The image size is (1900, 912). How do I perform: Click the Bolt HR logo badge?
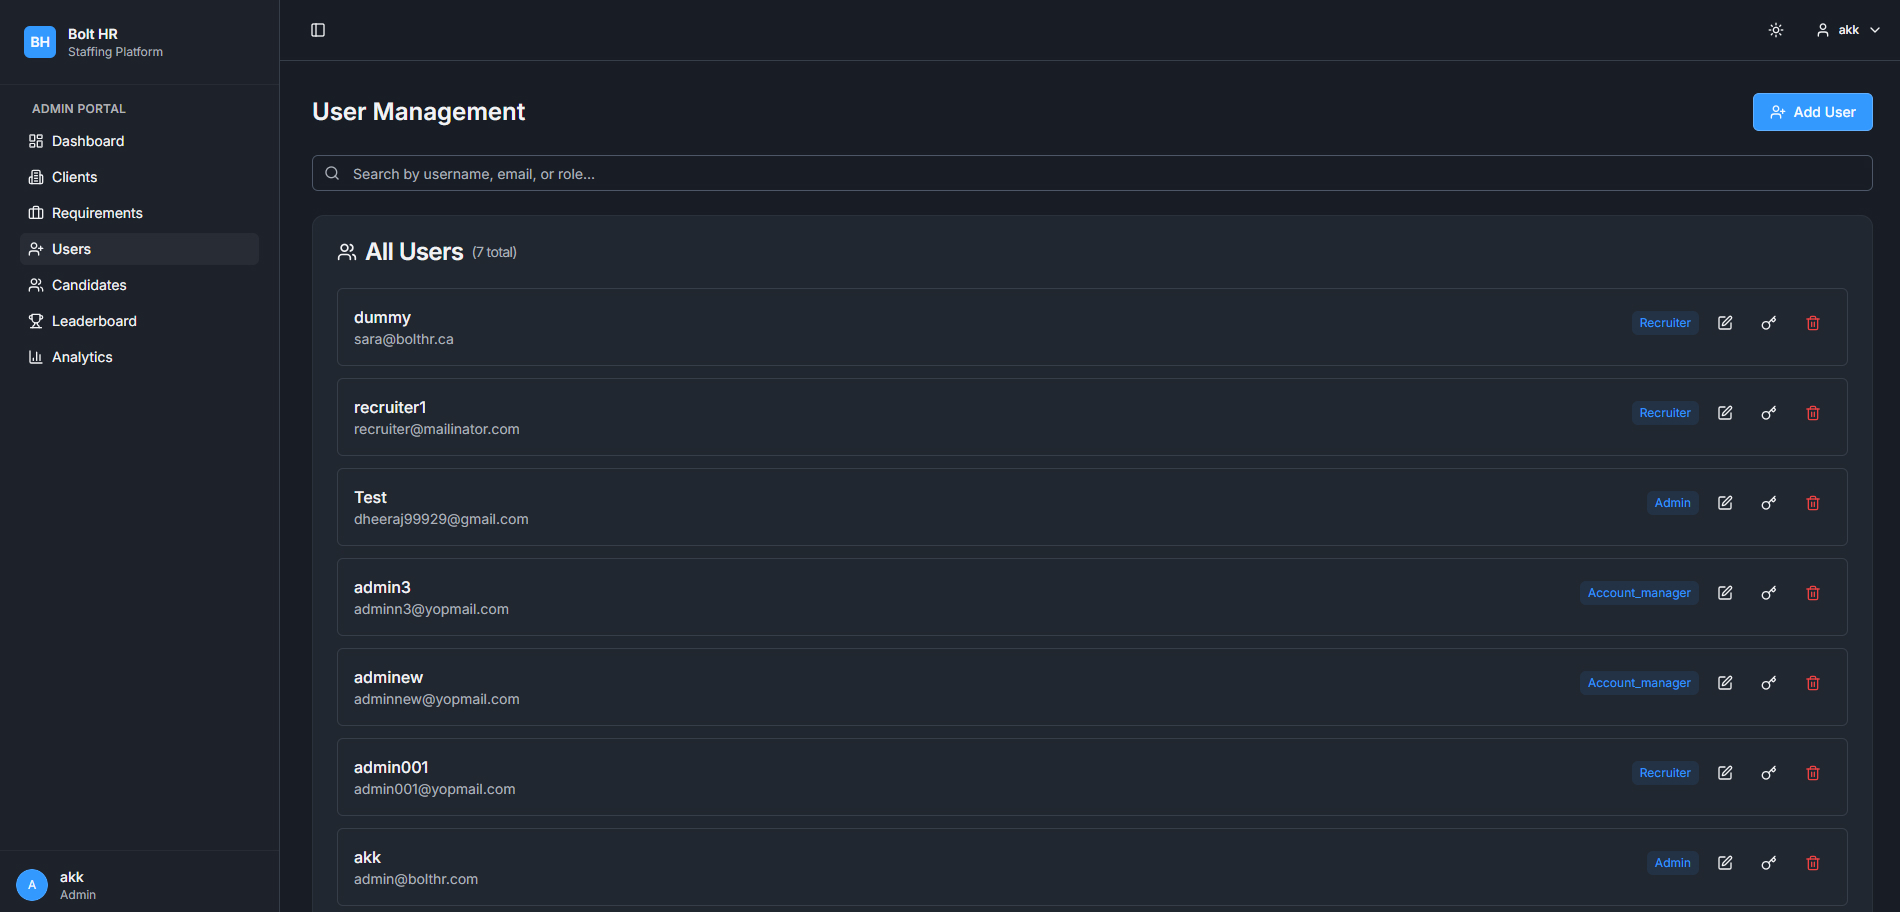point(40,42)
